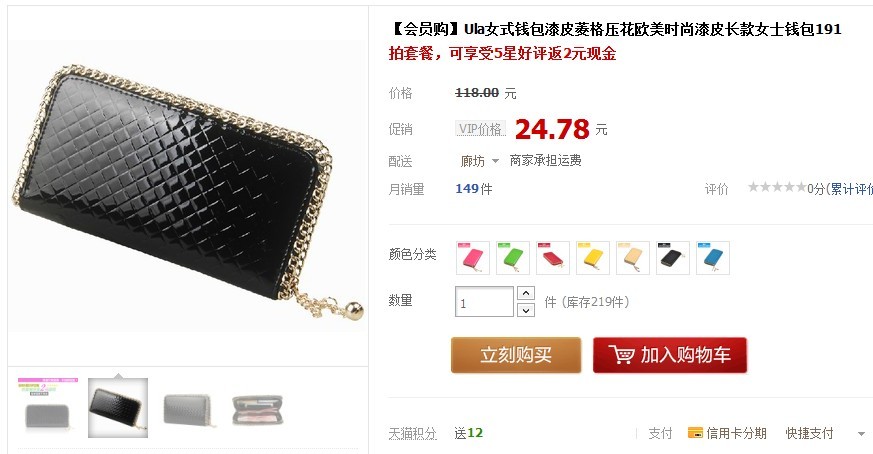Screen dimensions: 873x454
Task: Pick the red wallet color option
Action: (x=553, y=258)
